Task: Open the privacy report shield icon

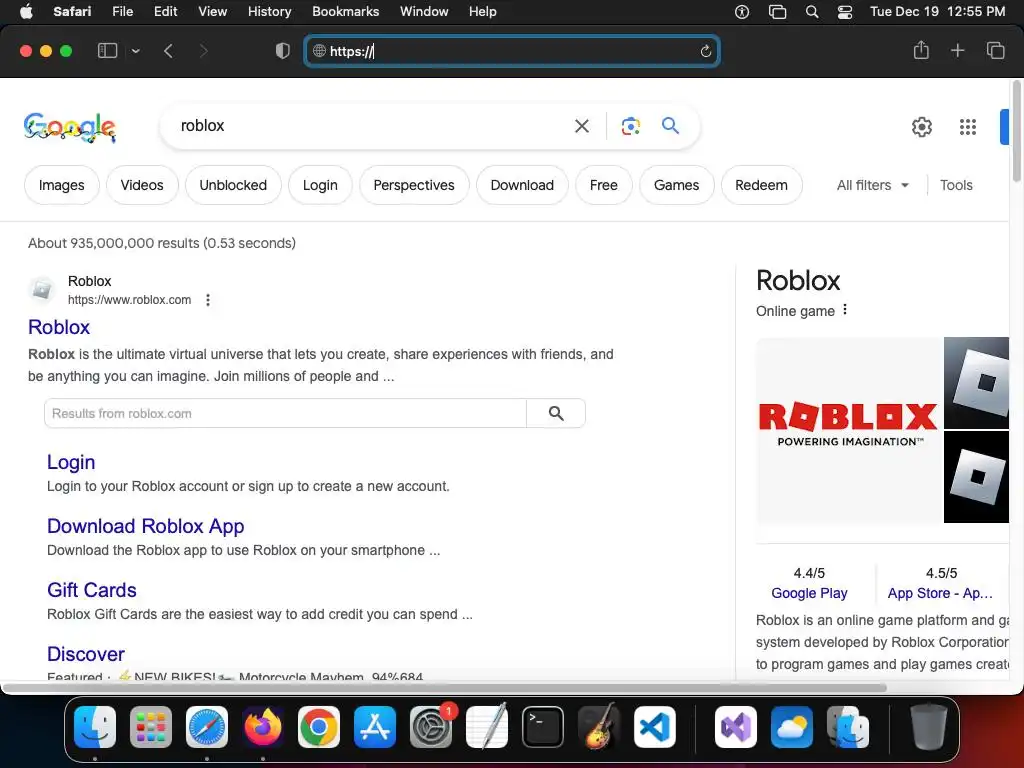Action: click(x=283, y=51)
